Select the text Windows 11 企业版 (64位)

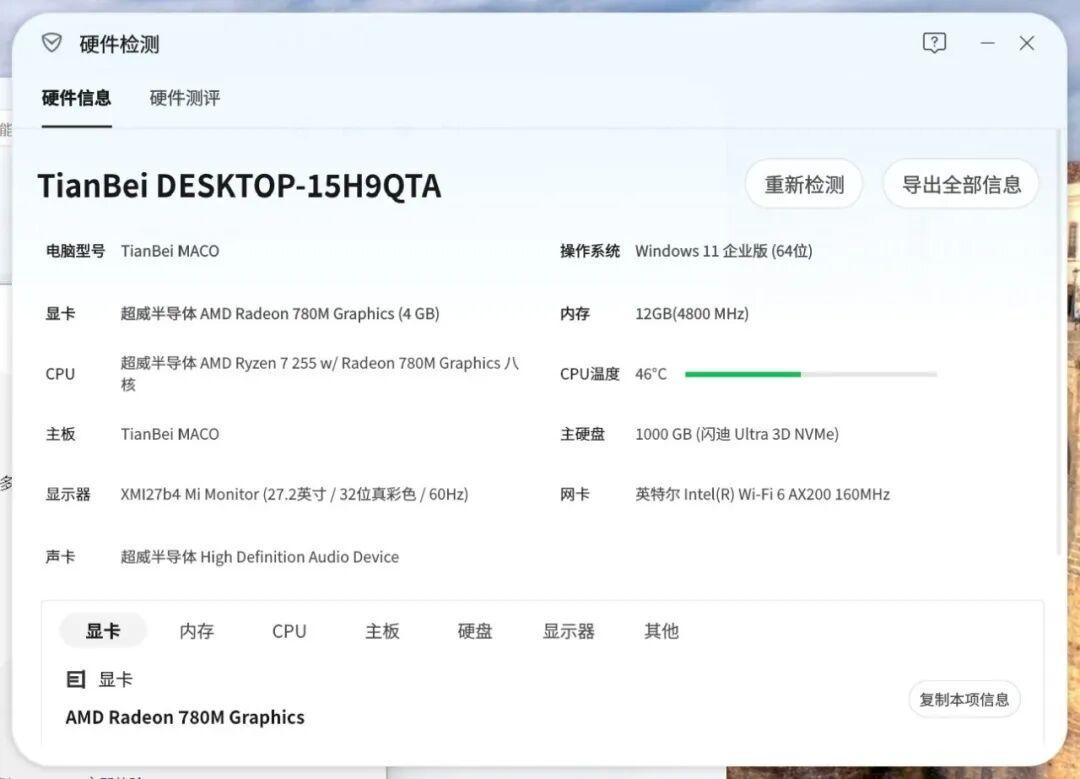(724, 251)
